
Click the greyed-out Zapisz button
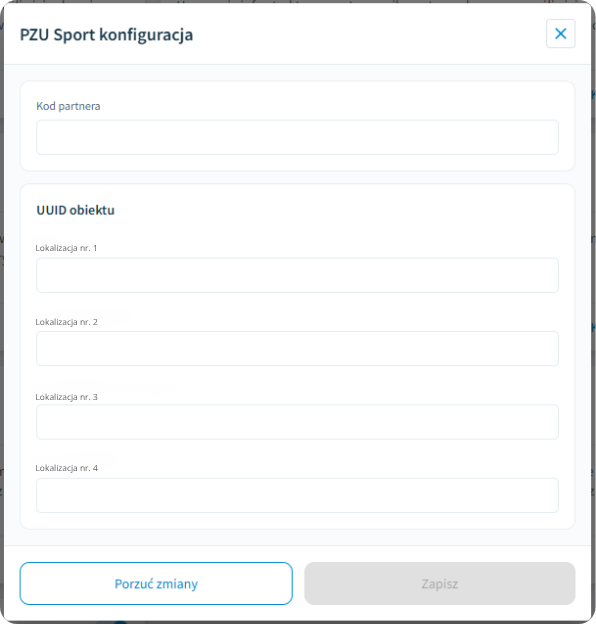440,583
